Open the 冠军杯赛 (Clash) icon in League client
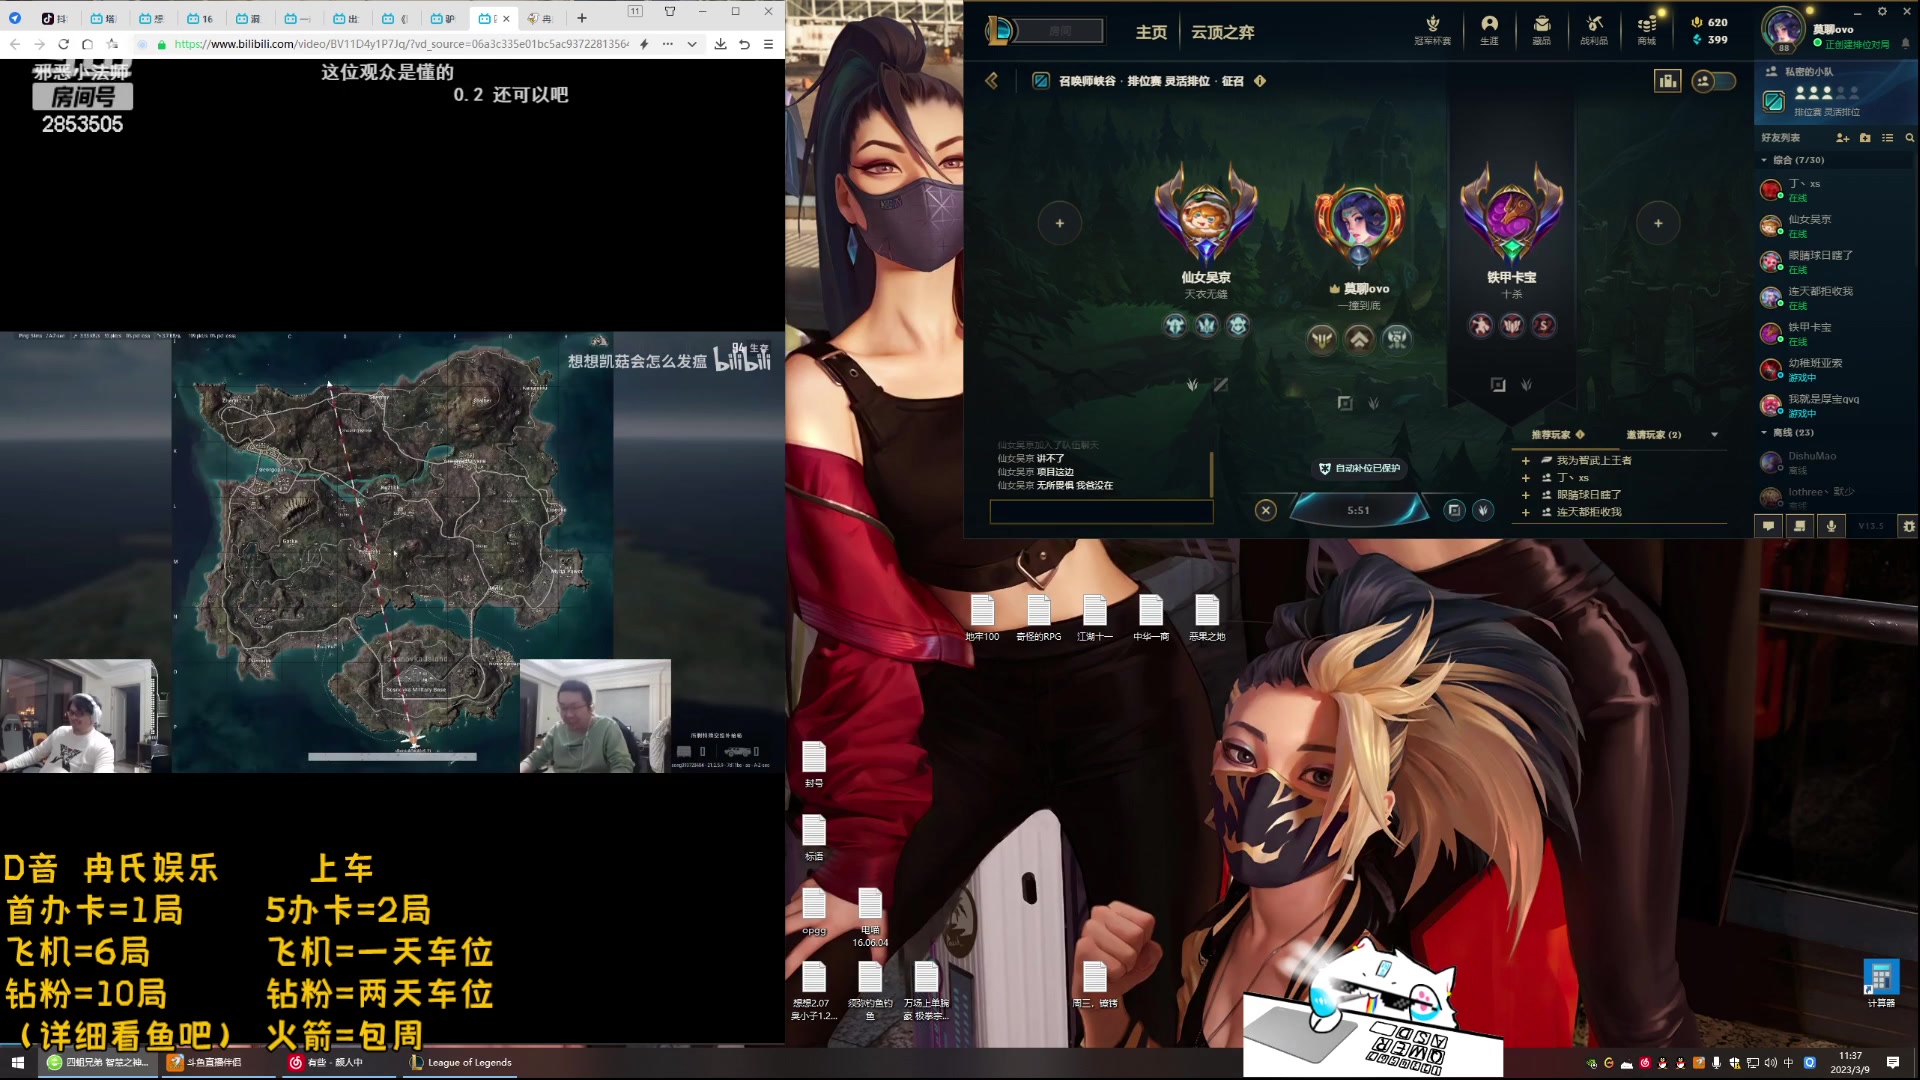The width and height of the screenshot is (1920, 1080). pos(1432,29)
